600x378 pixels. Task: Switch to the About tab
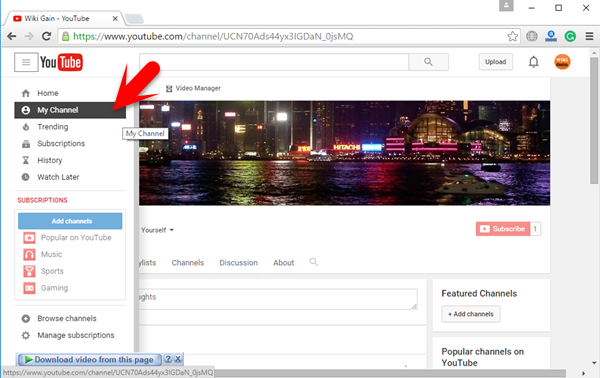tap(284, 263)
